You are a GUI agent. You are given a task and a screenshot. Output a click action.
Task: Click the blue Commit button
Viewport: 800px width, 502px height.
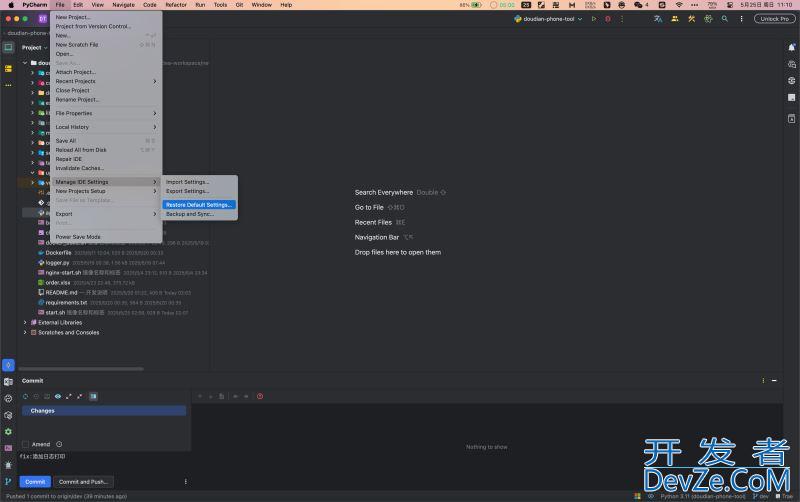pos(35,482)
